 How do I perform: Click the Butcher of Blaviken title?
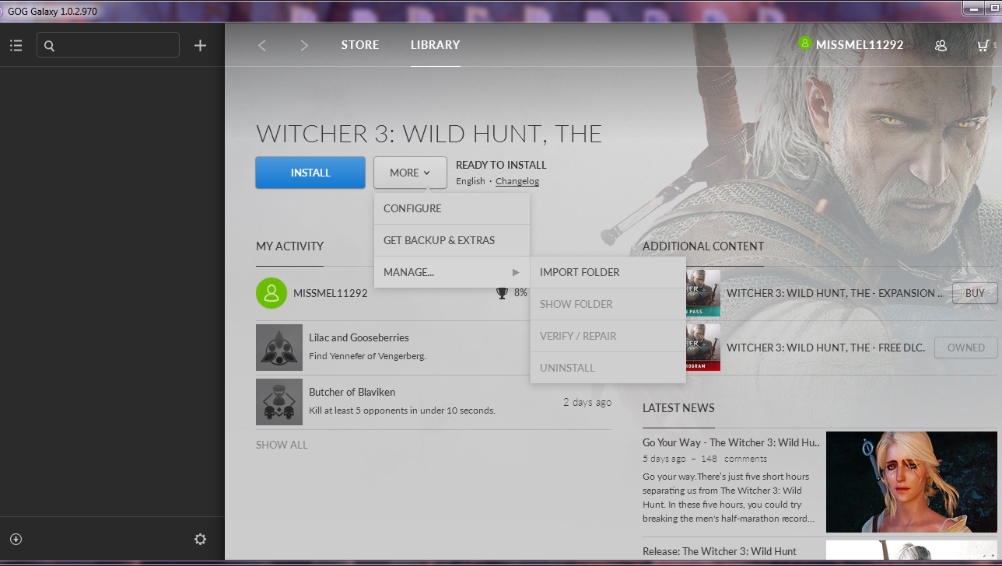[352, 392]
